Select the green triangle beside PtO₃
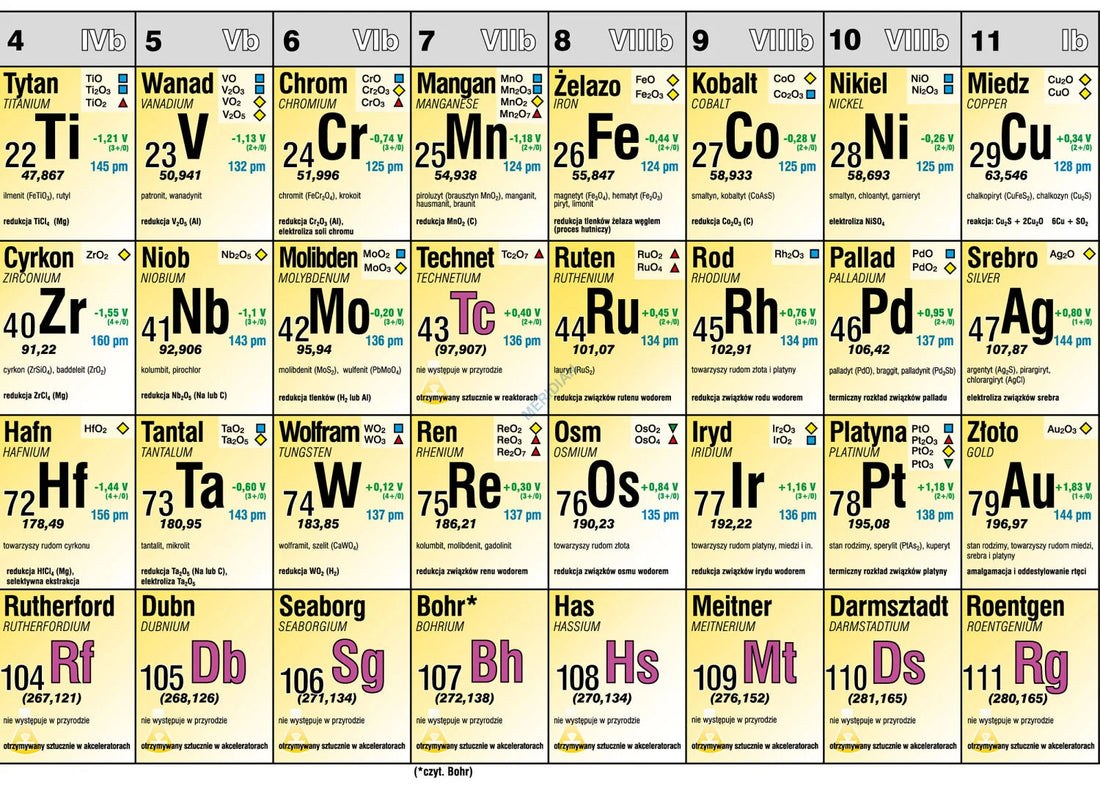The image size is (1100, 785). 948,464
